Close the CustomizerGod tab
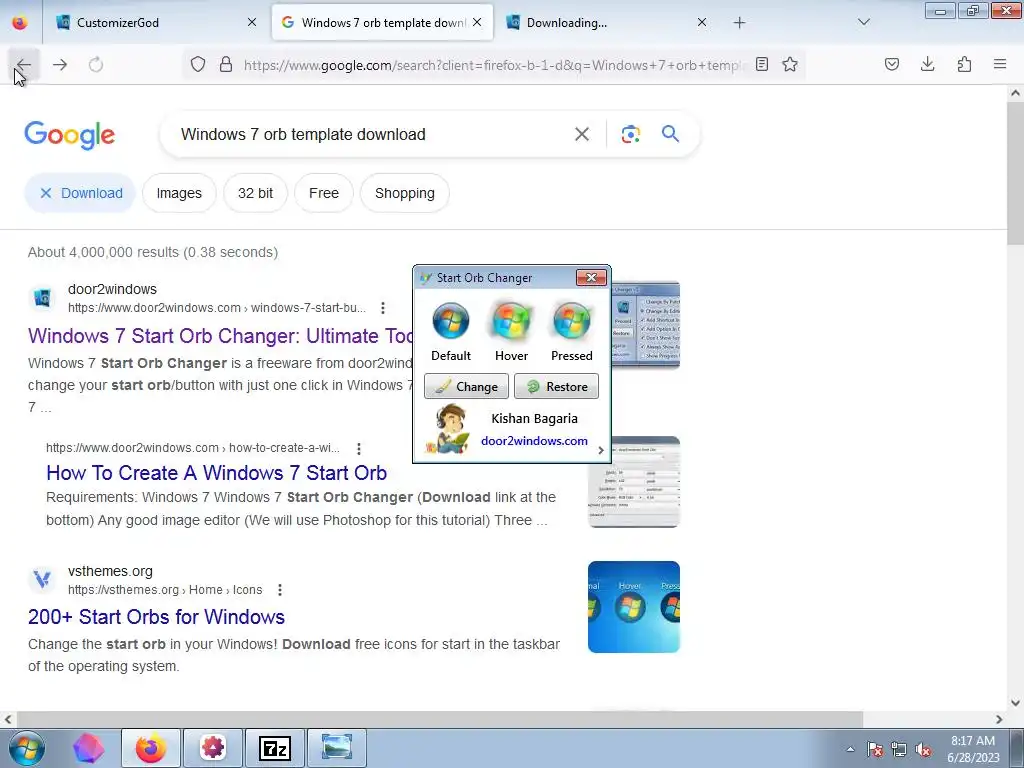The width and height of the screenshot is (1024, 768). [x=252, y=23]
